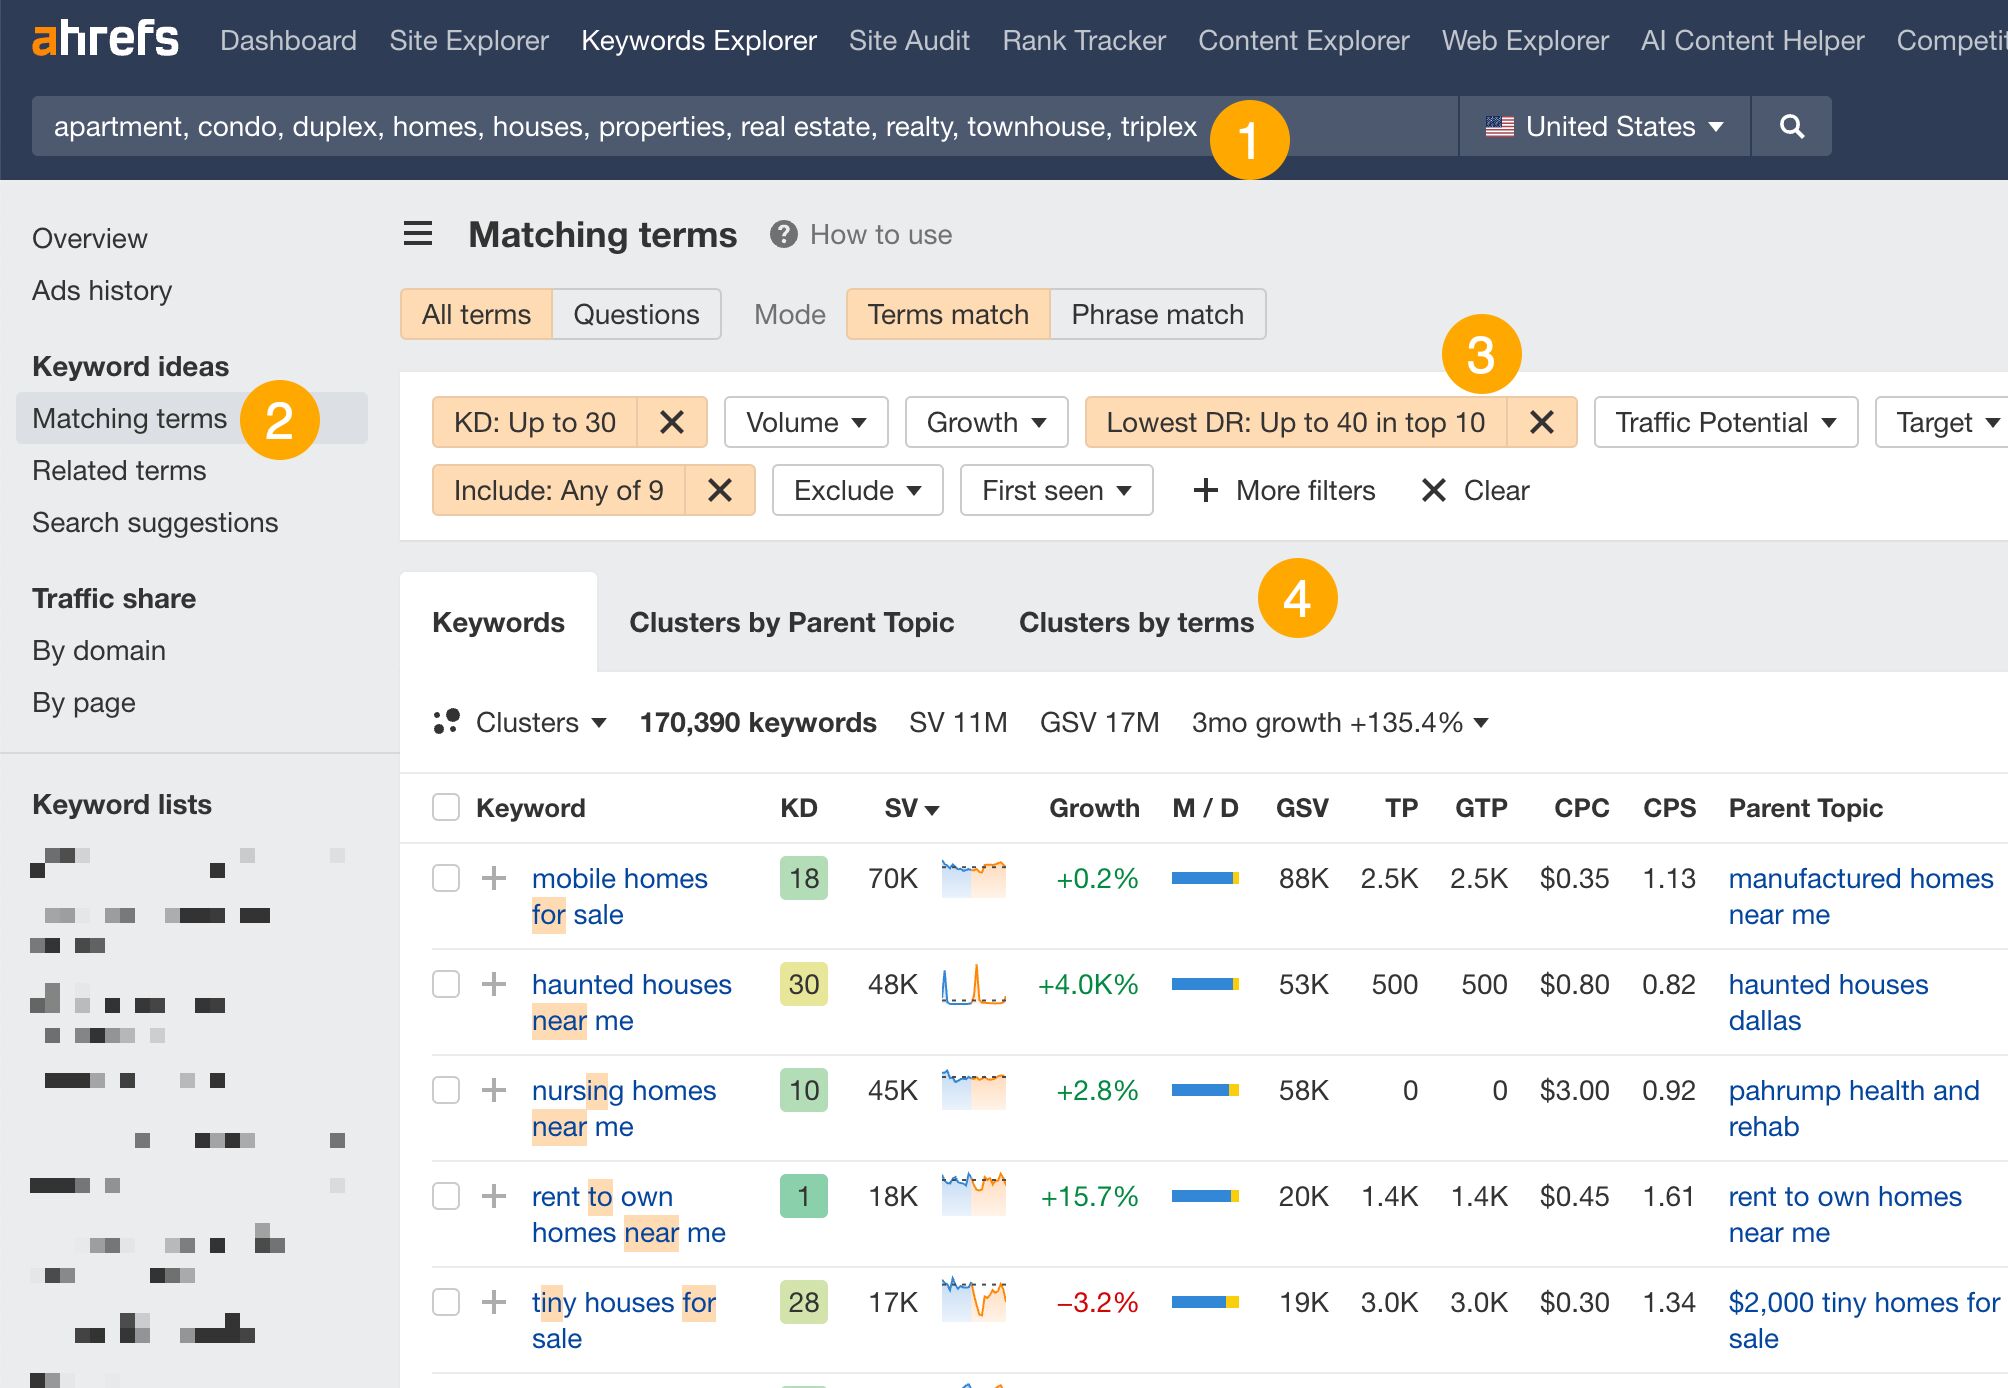Open Content Explorer tool

coord(1306,41)
